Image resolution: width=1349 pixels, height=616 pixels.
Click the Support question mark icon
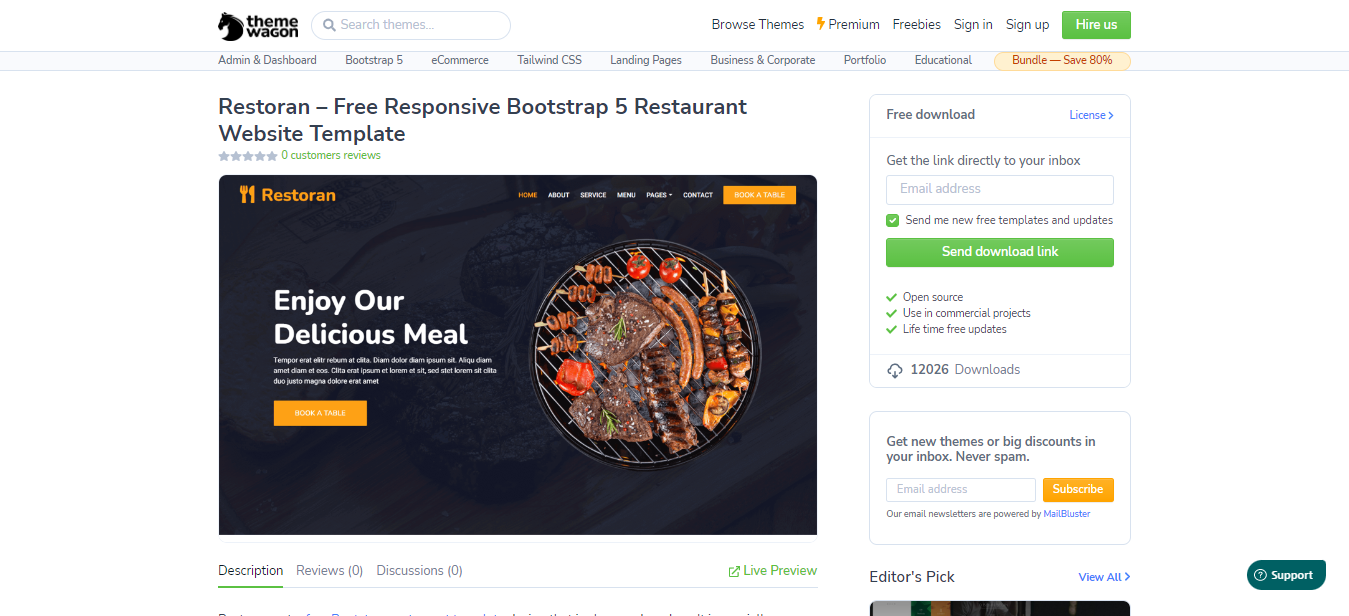click(1260, 575)
